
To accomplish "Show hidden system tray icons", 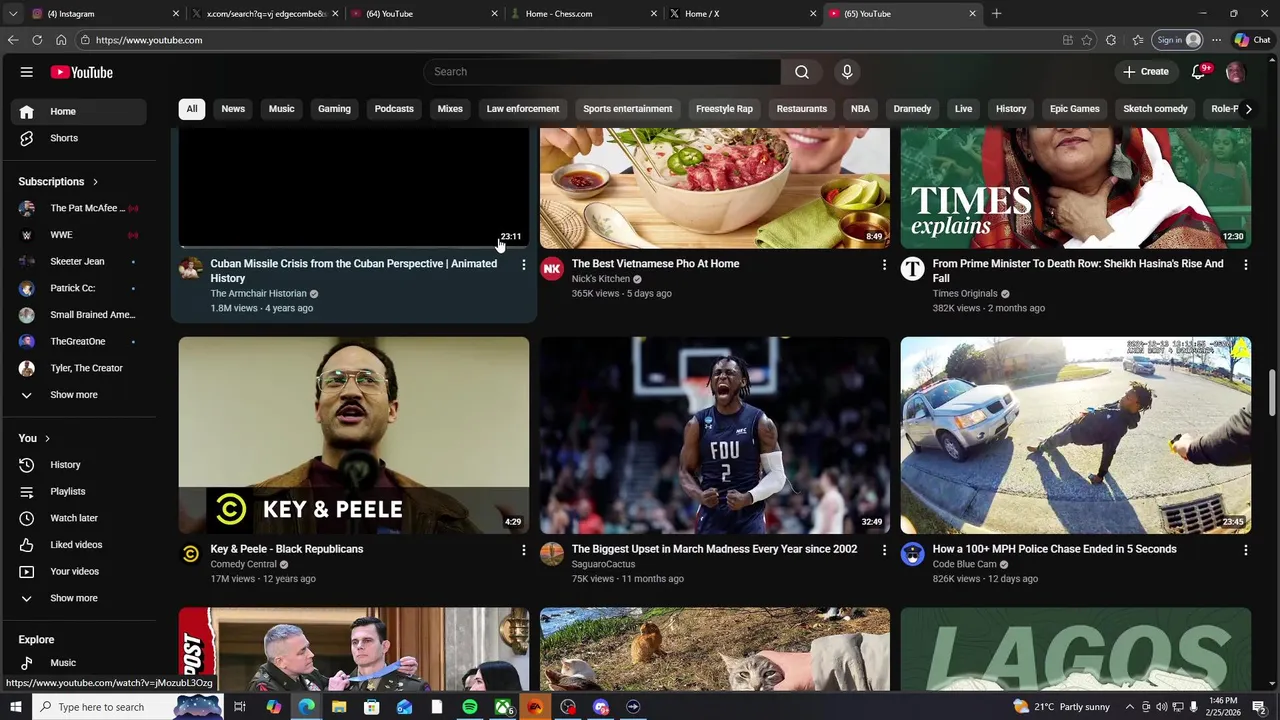I will click(x=1129, y=707).
